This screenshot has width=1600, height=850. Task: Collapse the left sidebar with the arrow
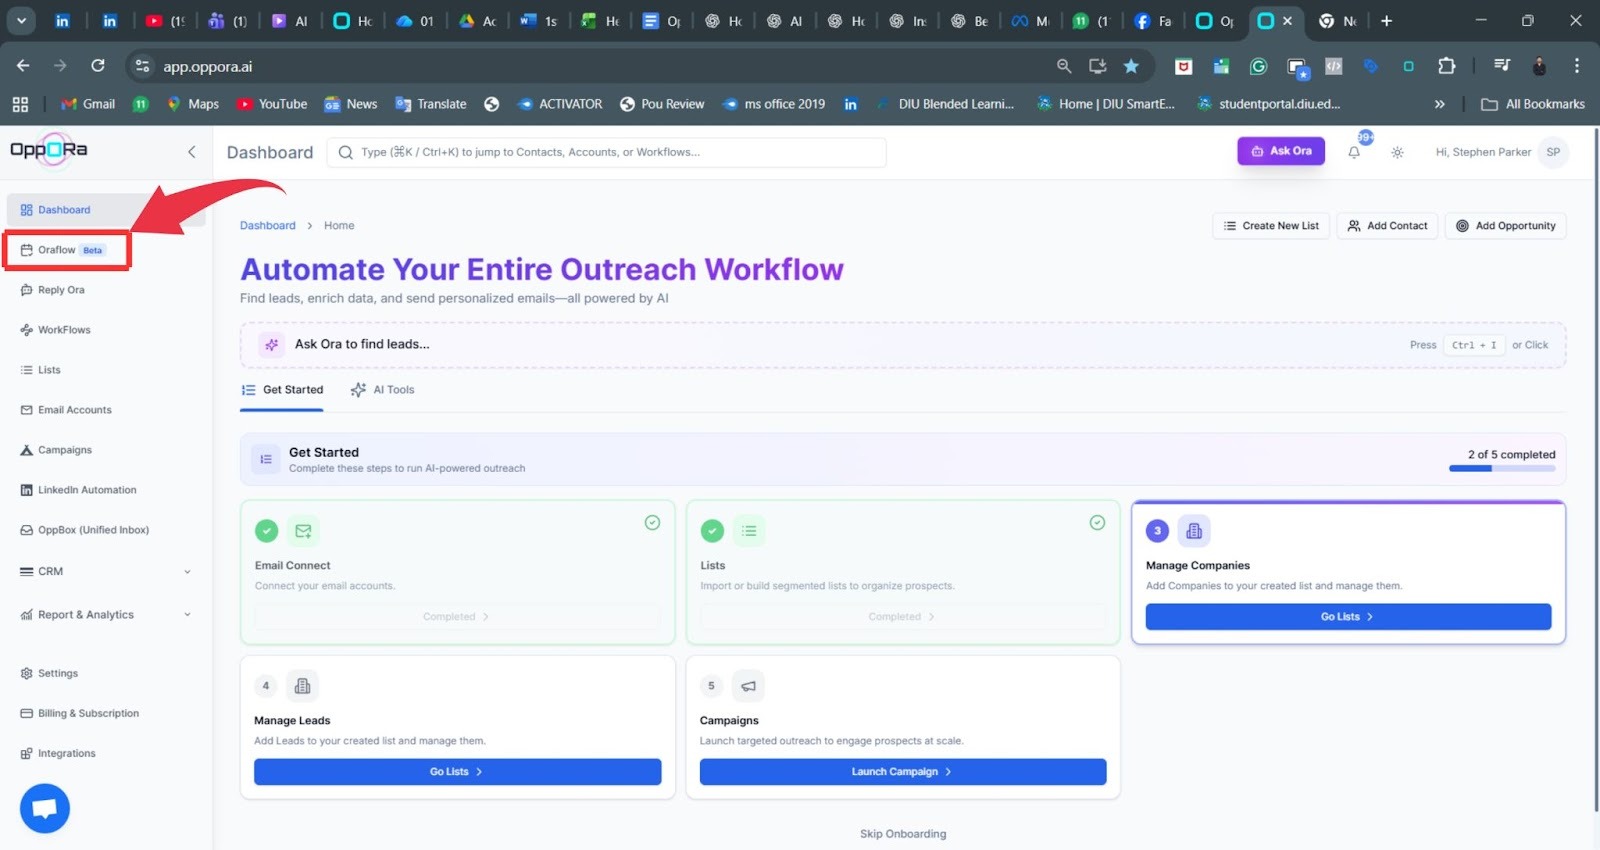[191, 152]
